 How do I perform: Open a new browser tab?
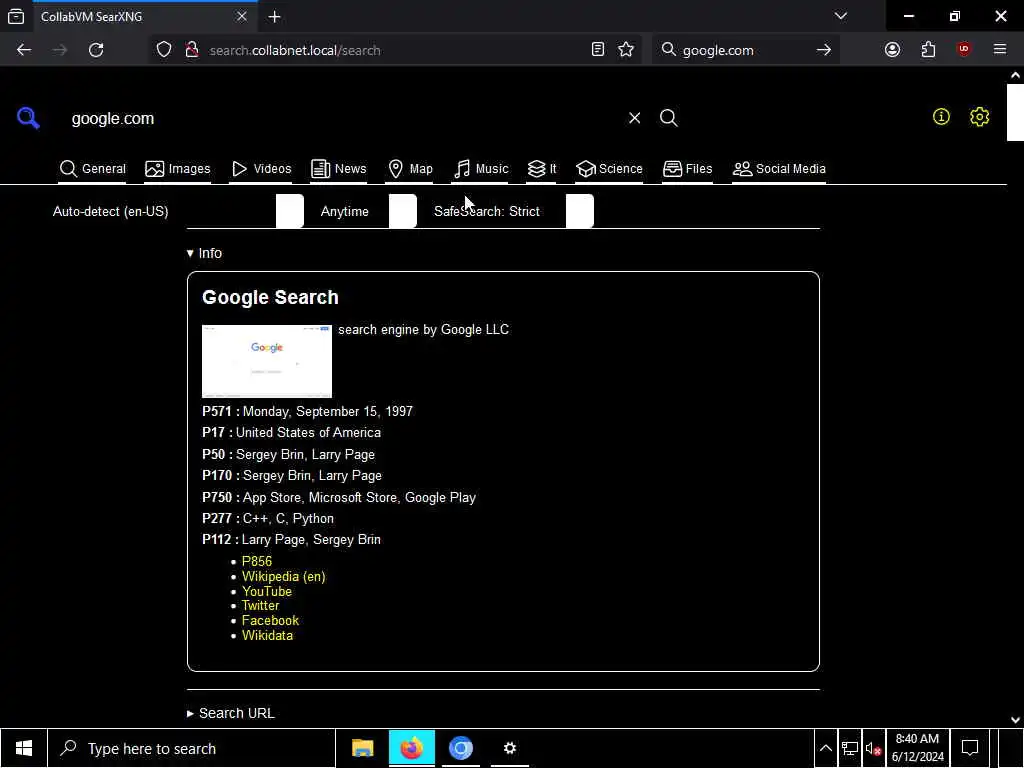(x=274, y=17)
